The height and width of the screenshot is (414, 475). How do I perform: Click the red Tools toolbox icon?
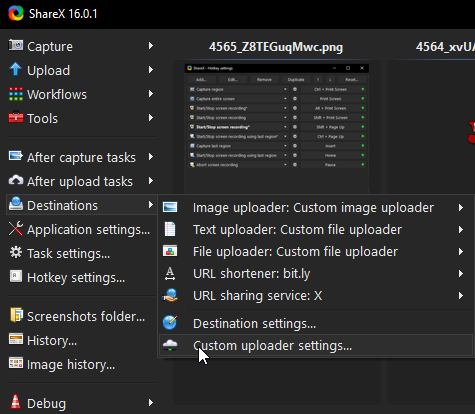point(16,117)
